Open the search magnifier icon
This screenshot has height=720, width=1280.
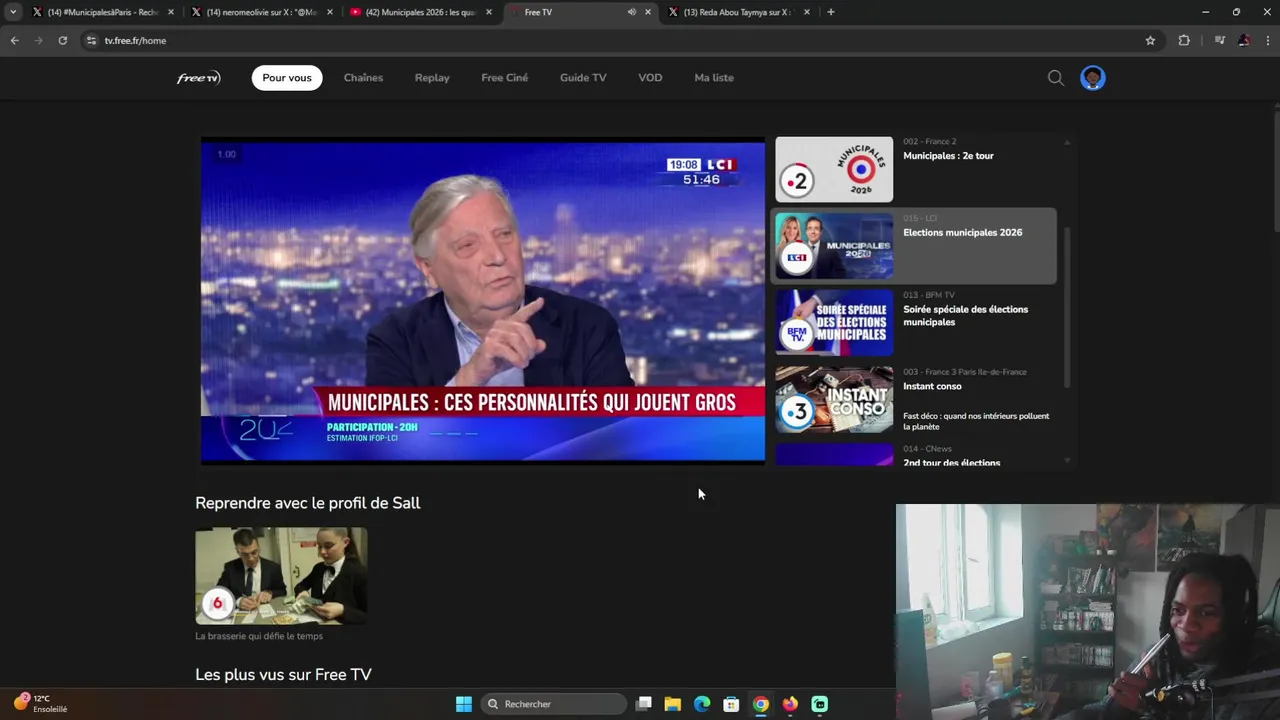coord(1056,78)
